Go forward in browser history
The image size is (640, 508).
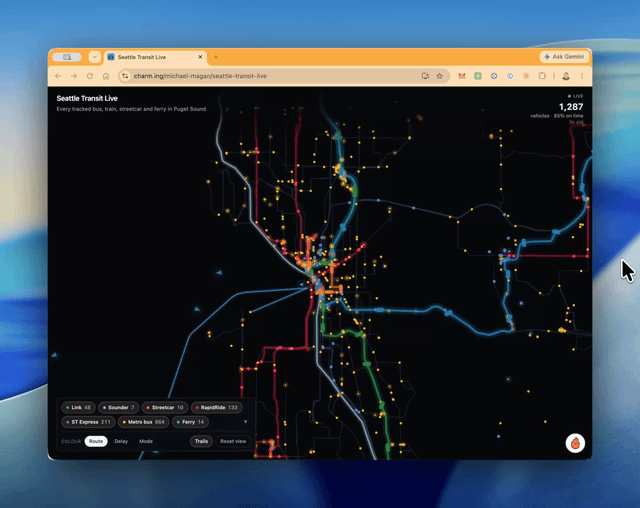[x=74, y=76]
